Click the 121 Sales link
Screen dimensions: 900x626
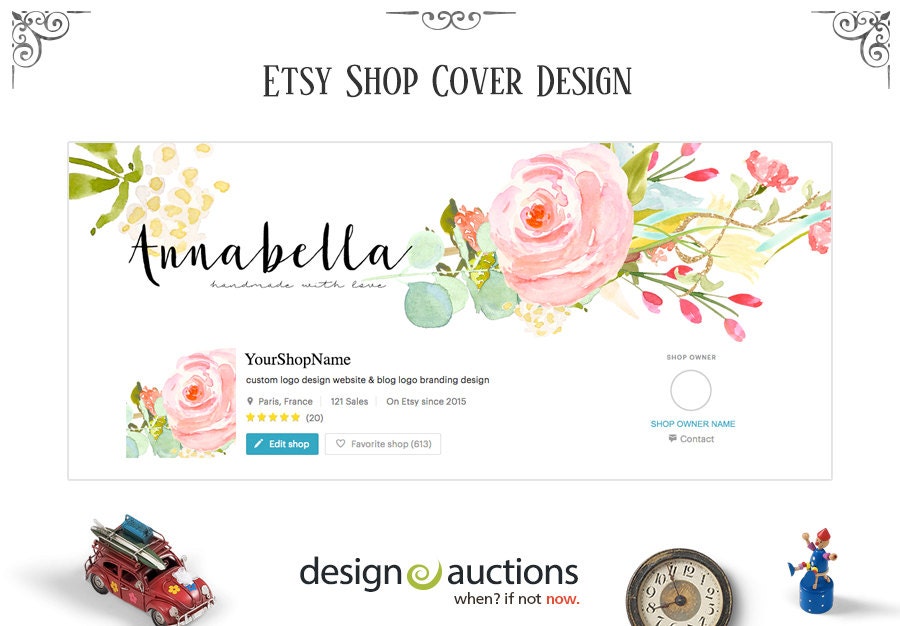(x=349, y=402)
